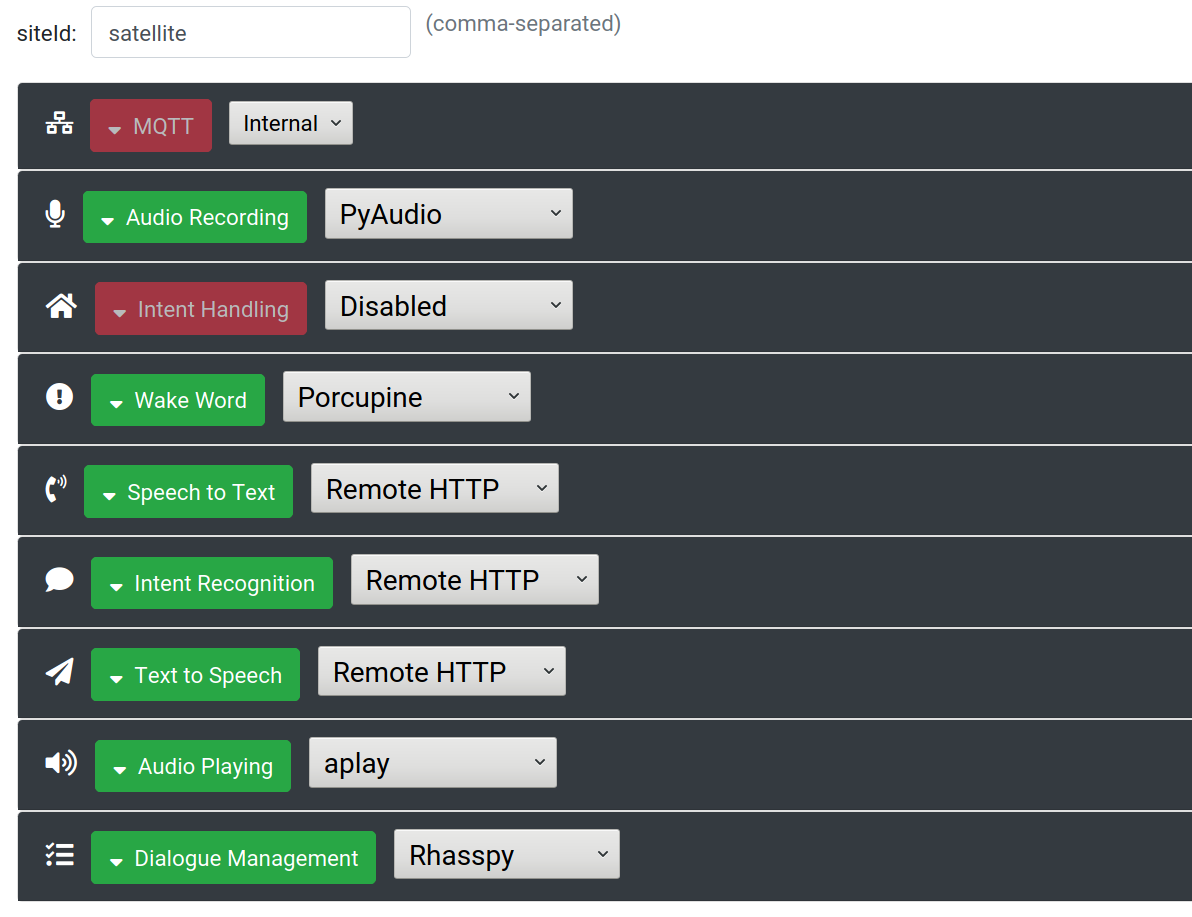Viewport: 1192px width, 917px height.
Task: Click the Audio Playing aplay selector
Action: pos(432,762)
